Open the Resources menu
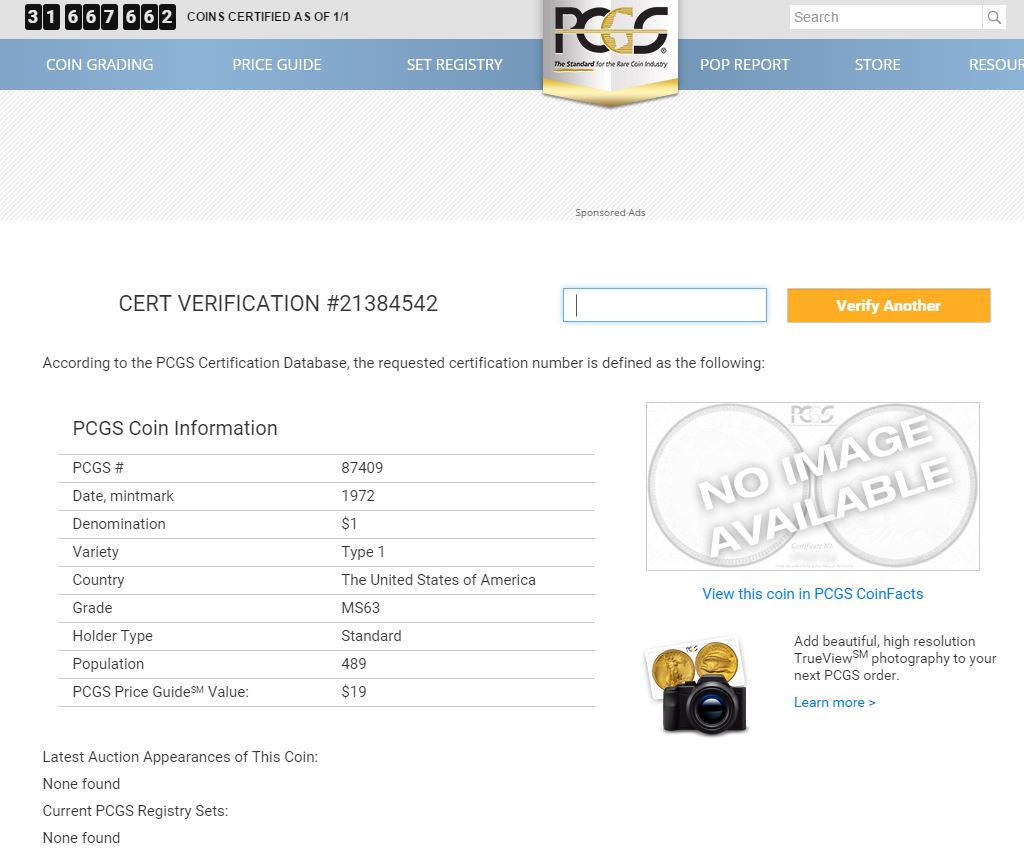The height and width of the screenshot is (858, 1024). point(996,65)
